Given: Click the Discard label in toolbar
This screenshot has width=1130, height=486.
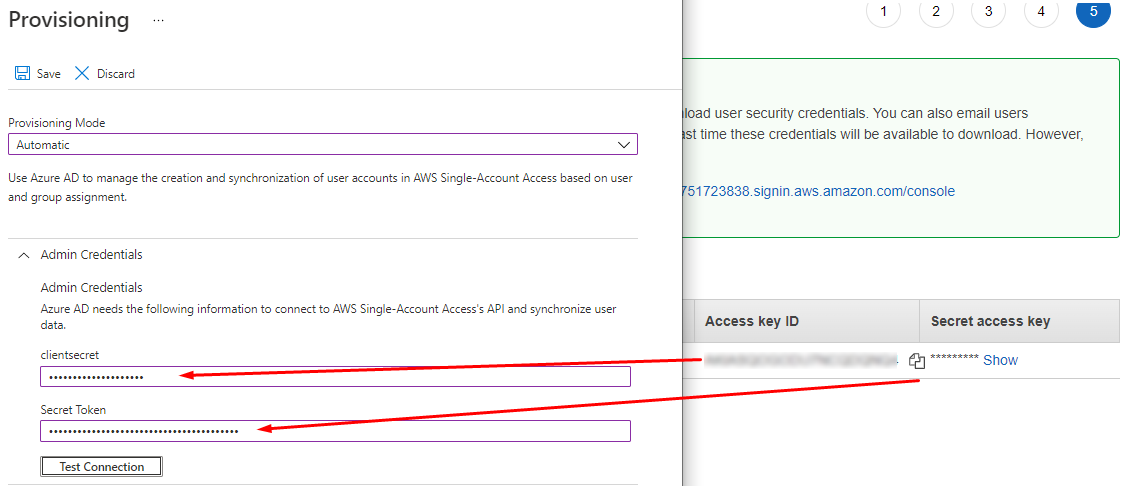Looking at the screenshot, I should click(x=116, y=74).
